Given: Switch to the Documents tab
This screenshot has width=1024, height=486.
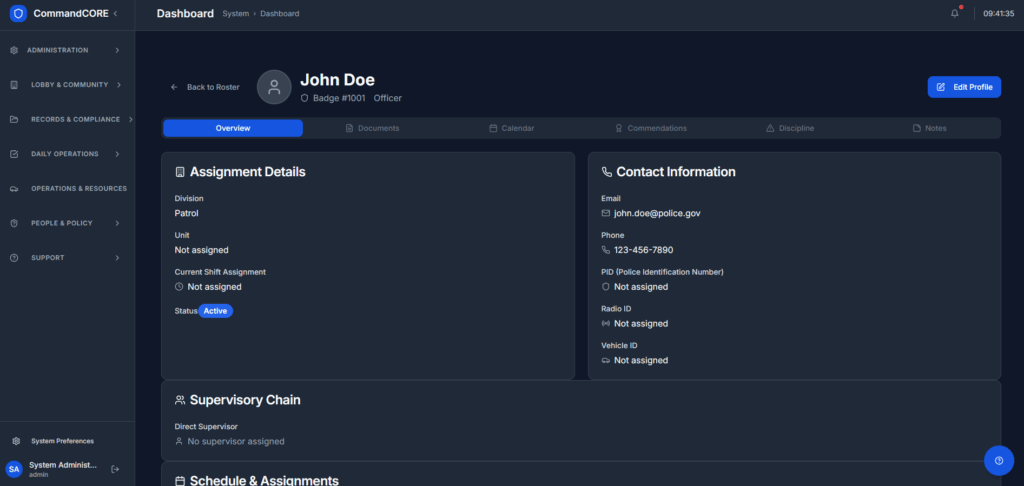Looking at the screenshot, I should [372, 128].
